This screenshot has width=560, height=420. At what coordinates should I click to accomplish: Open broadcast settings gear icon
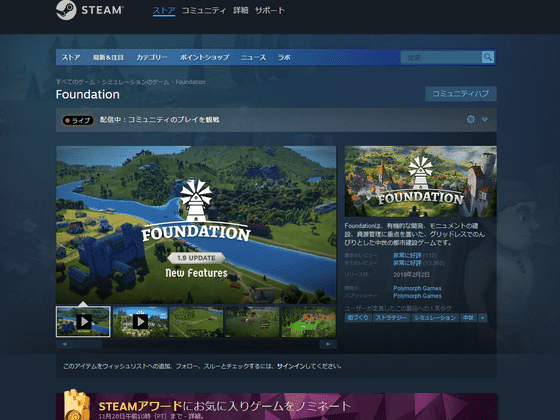tap(471, 119)
